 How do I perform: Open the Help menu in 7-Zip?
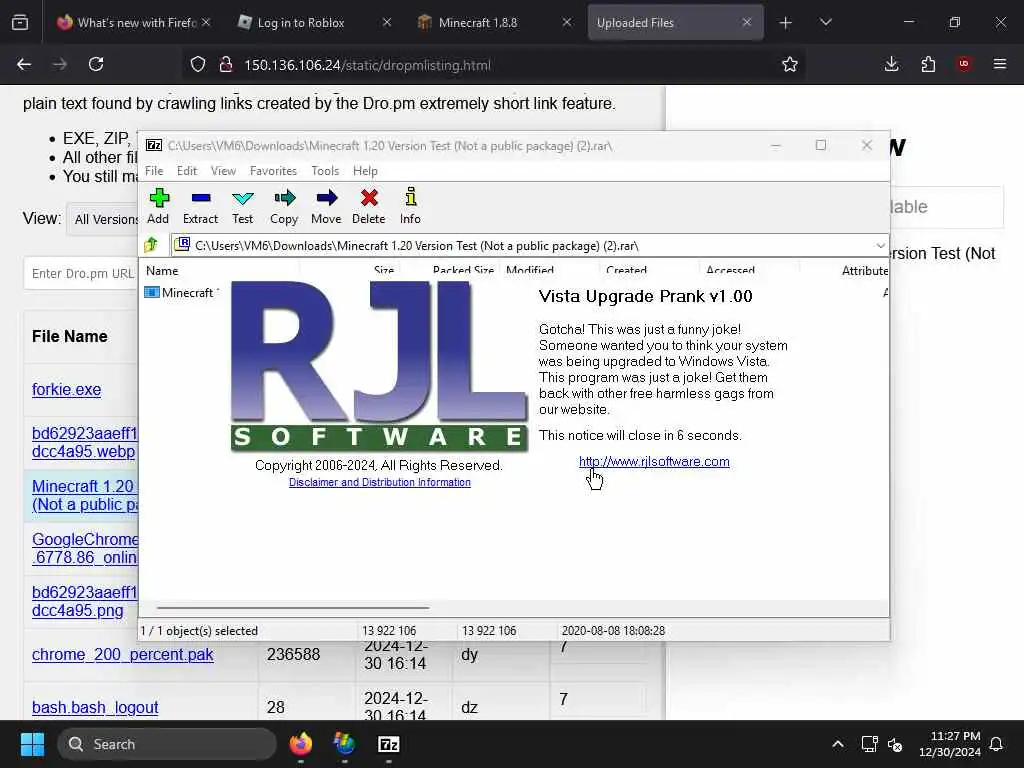click(366, 170)
